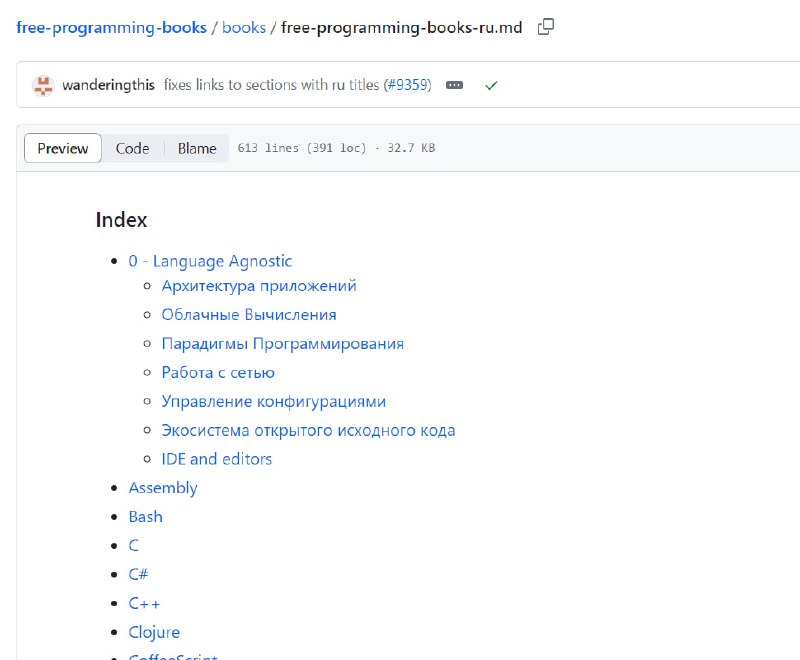Expand commit message with ellipsis button

point(454,86)
